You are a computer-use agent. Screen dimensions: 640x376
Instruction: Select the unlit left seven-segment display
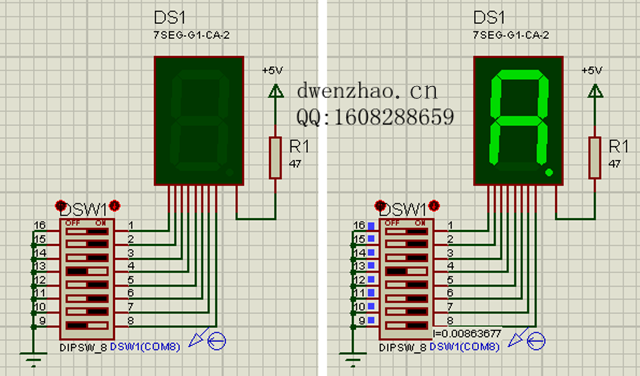pyautogui.click(x=199, y=121)
